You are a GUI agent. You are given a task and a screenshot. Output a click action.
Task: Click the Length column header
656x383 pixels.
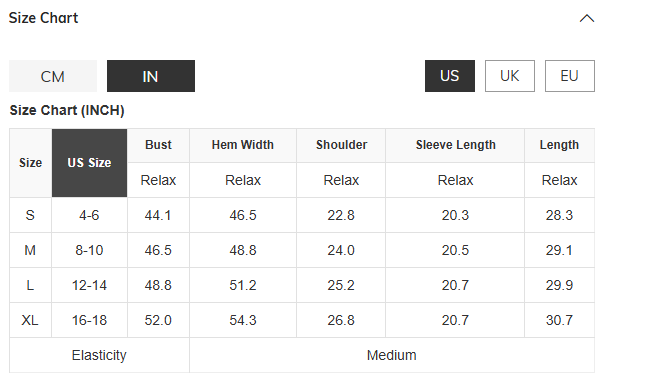pyautogui.click(x=559, y=145)
